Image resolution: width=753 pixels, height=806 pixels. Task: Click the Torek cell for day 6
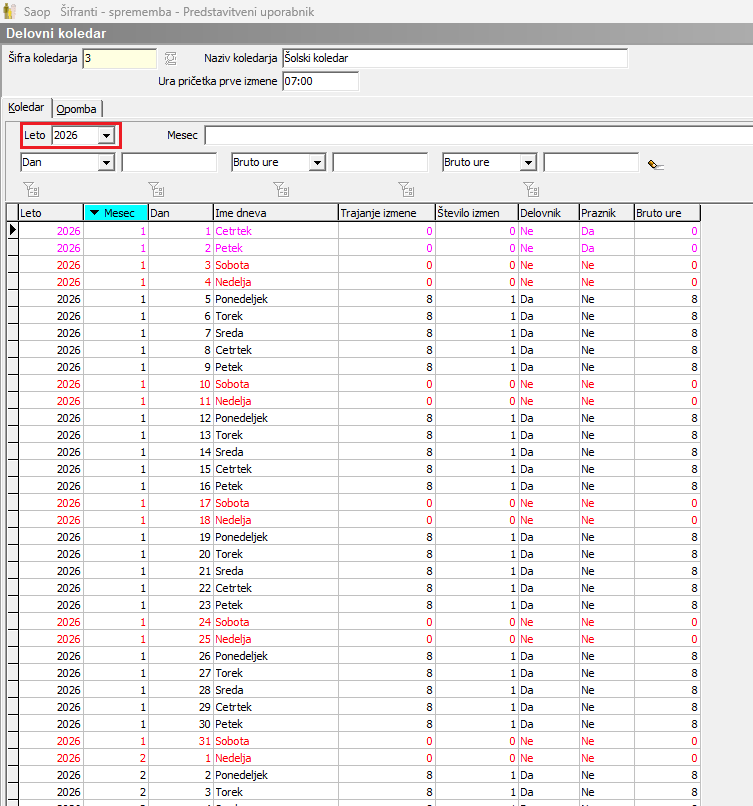point(276,316)
